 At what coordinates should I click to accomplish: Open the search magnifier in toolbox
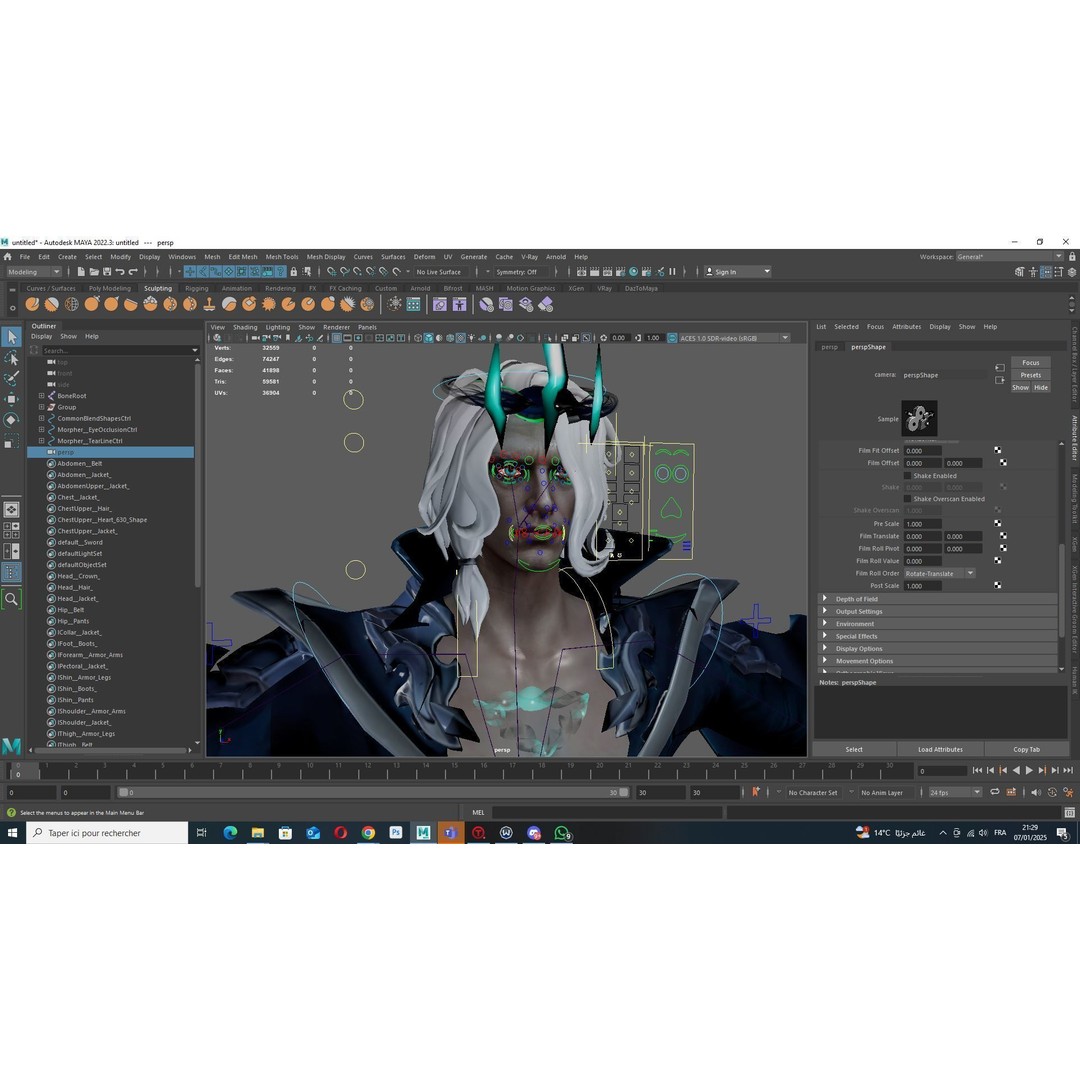tap(12, 599)
